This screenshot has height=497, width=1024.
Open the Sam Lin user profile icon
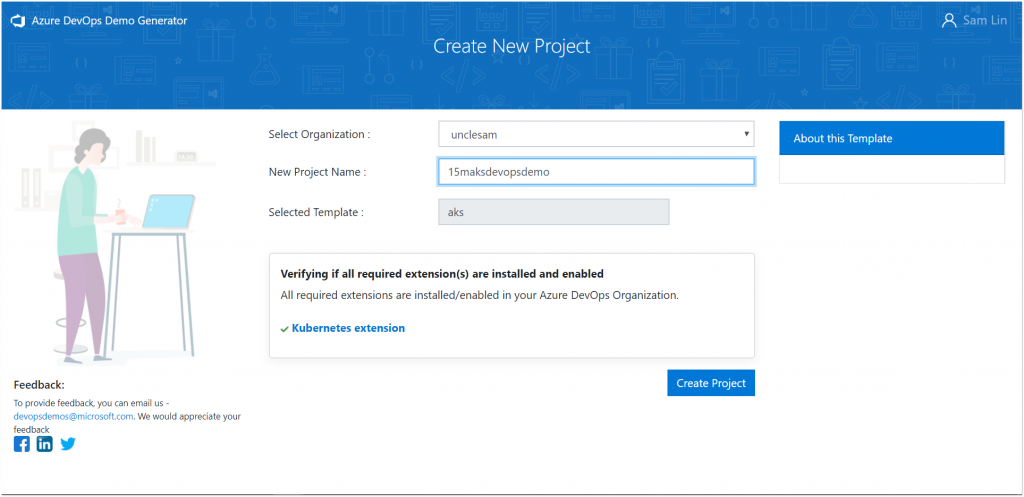949,21
